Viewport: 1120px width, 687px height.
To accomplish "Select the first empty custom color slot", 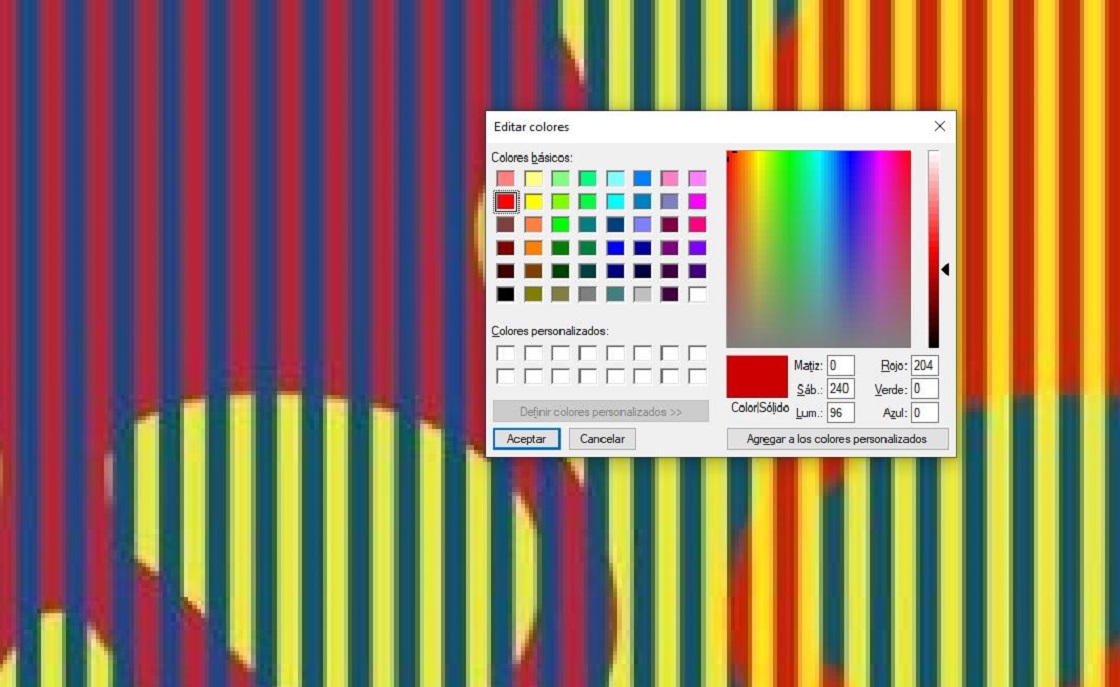I will coord(506,353).
